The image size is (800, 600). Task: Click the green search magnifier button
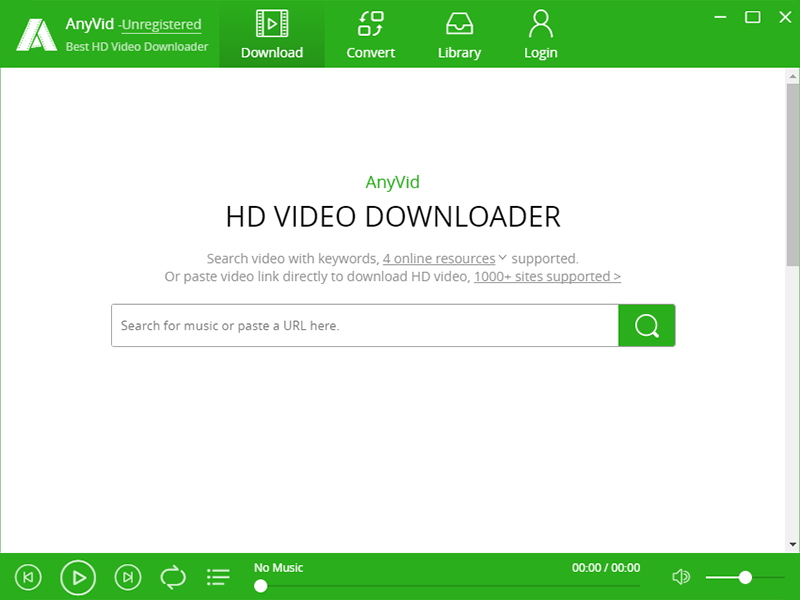coord(646,326)
